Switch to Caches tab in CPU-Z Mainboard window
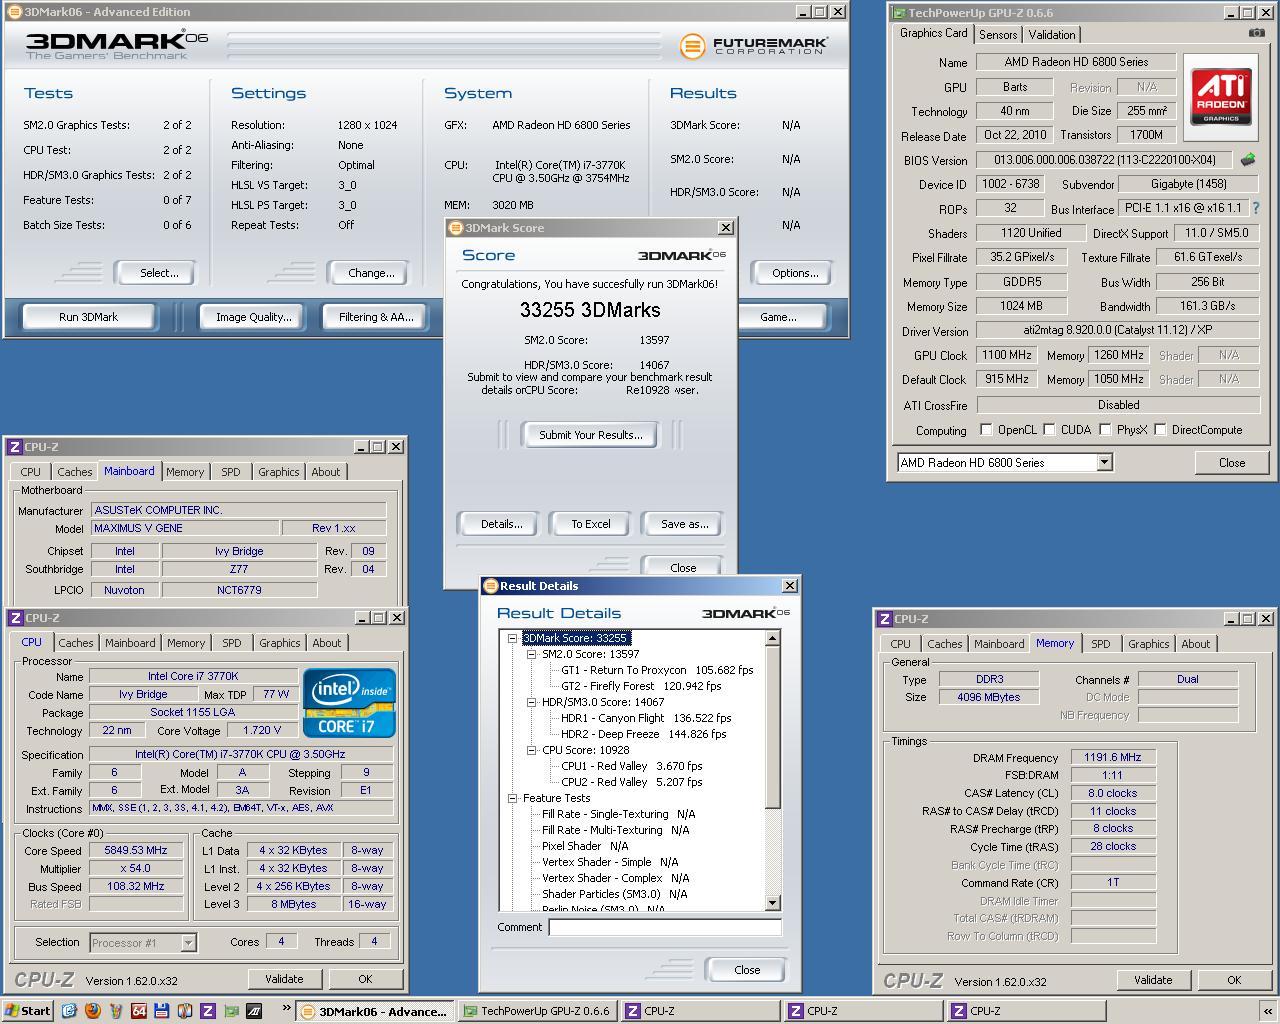Viewport: 1280px width, 1024px height. click(x=74, y=472)
